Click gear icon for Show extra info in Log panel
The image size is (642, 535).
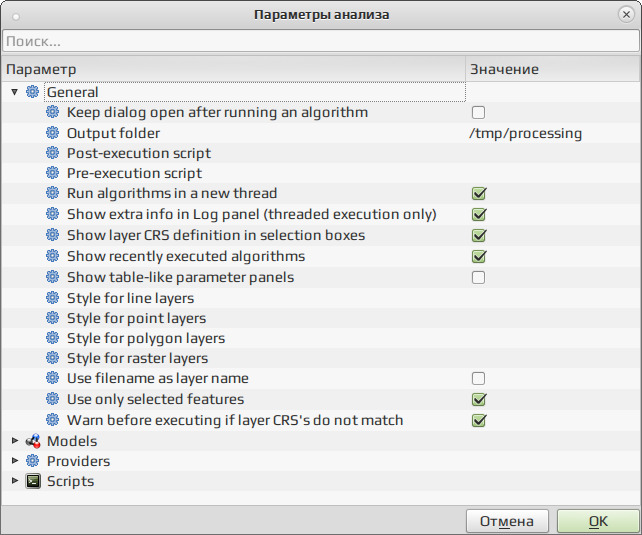click(x=52, y=214)
